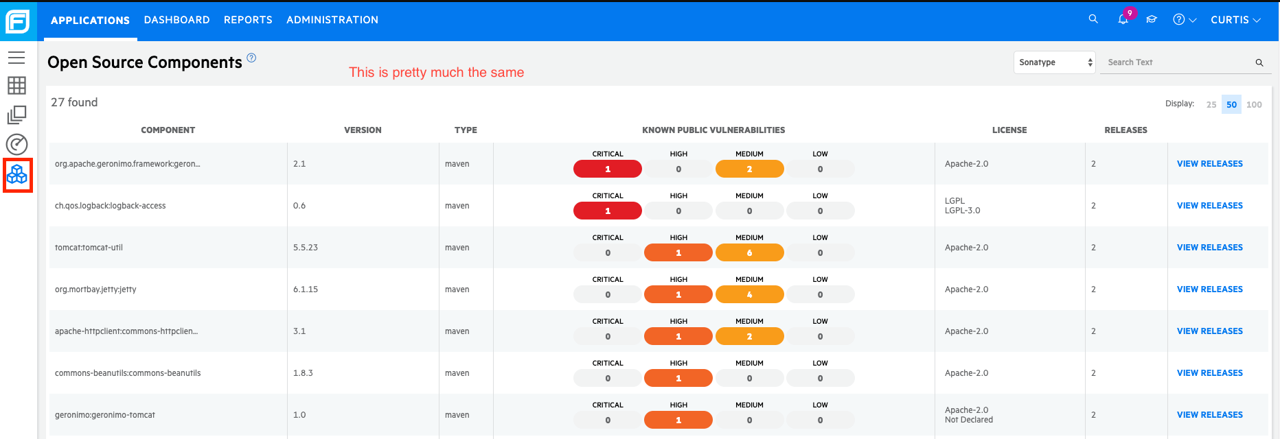
Task: Click the graduation cap training icon
Action: pos(1151,20)
